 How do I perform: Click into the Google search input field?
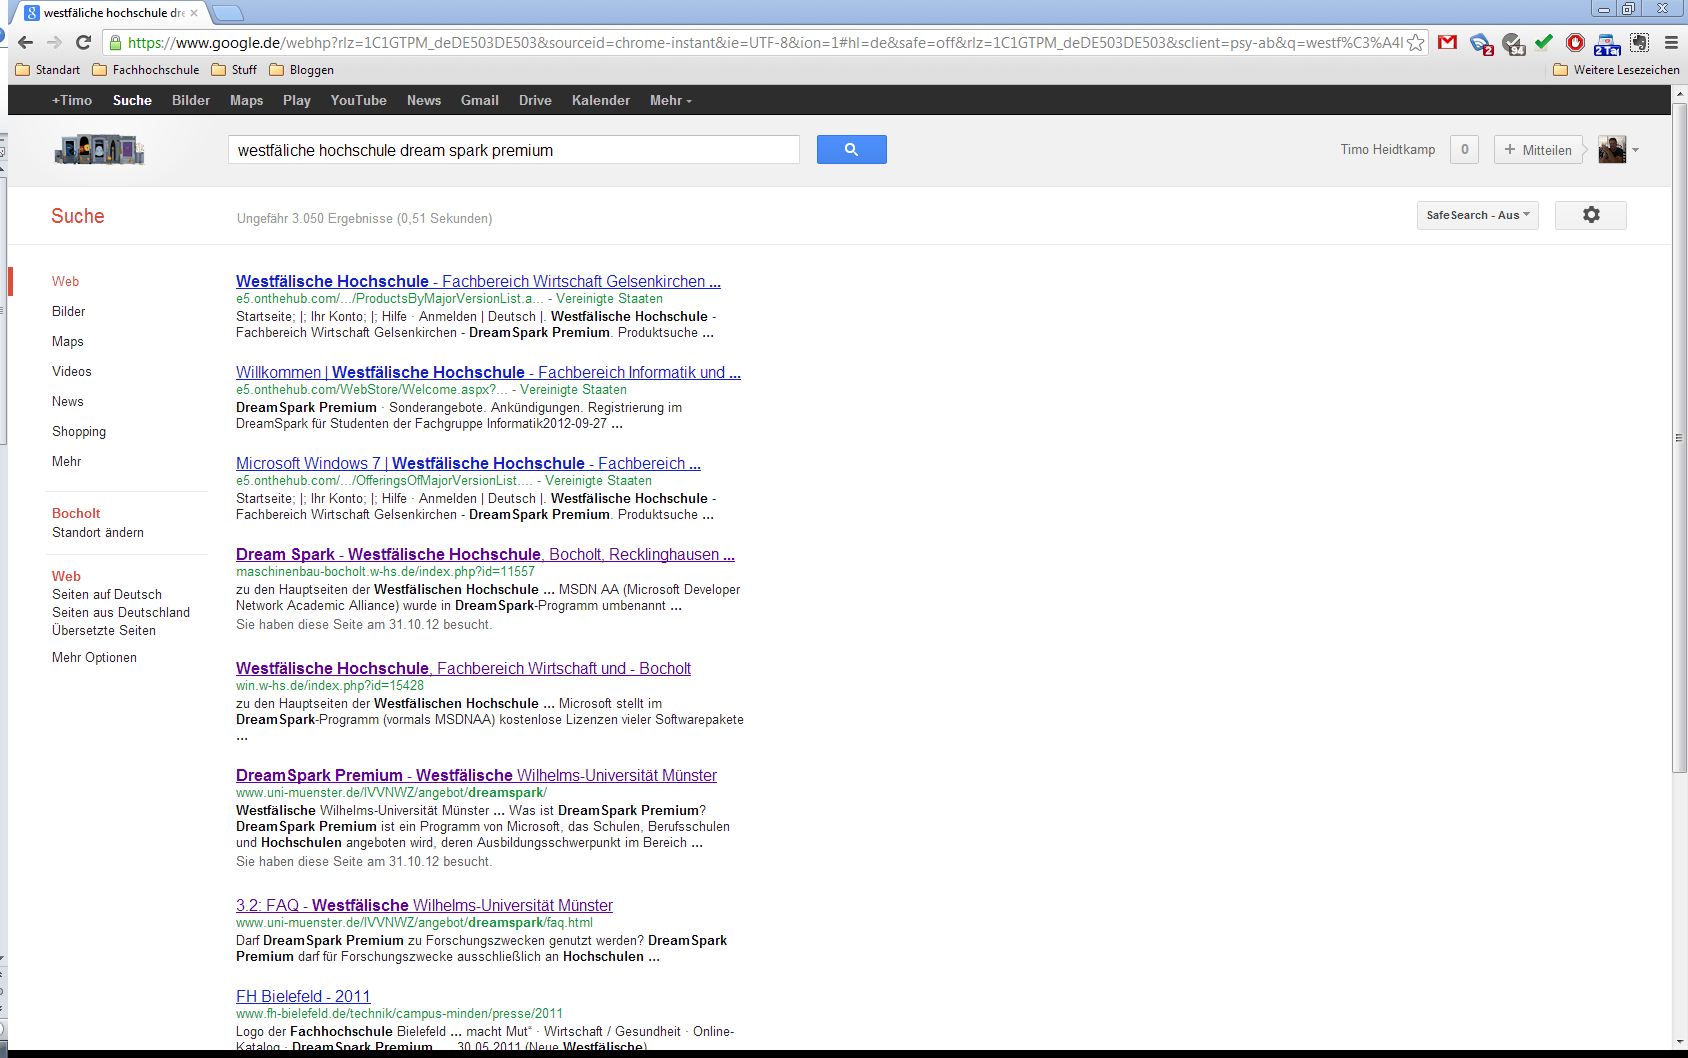tap(513, 150)
